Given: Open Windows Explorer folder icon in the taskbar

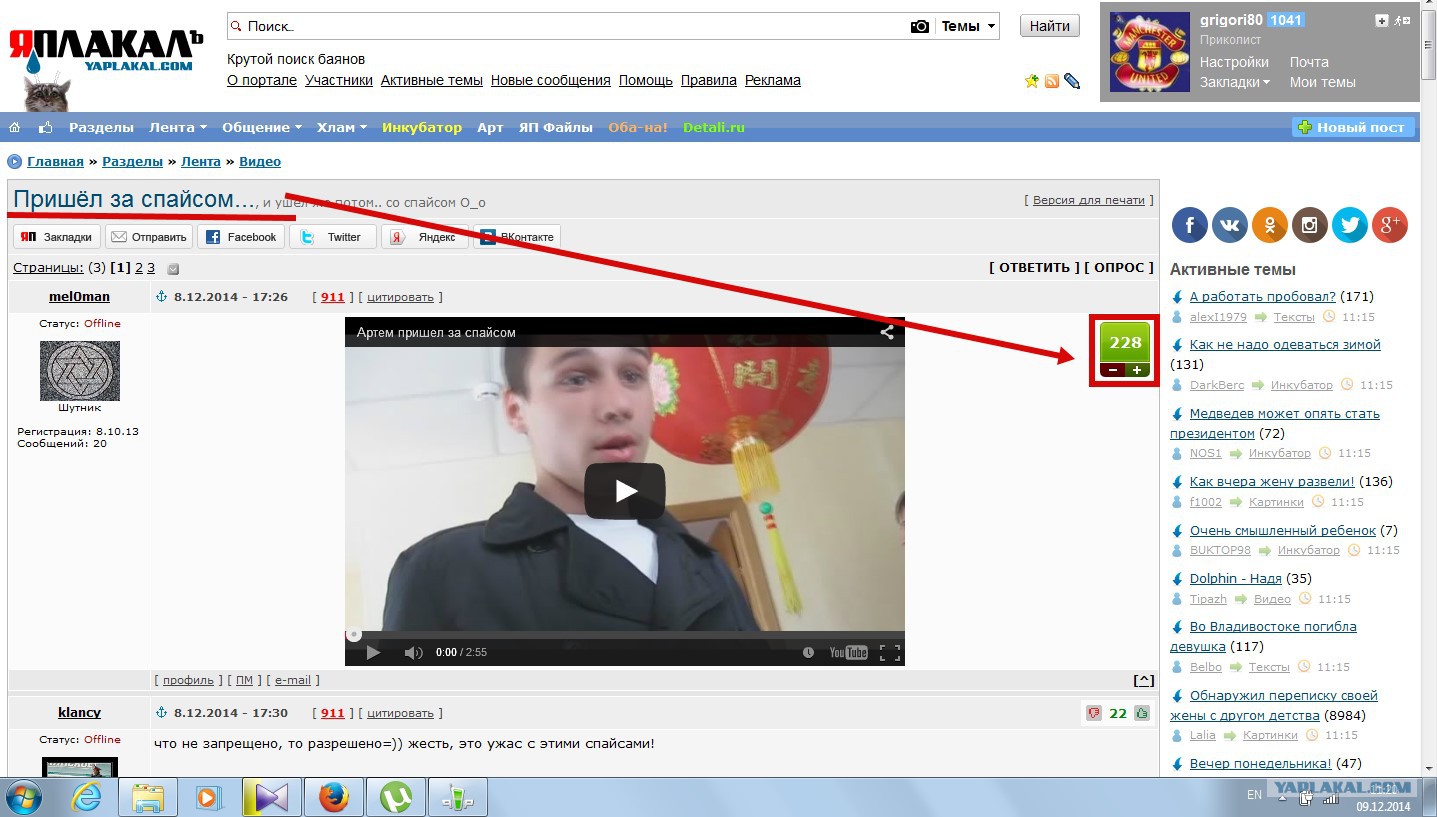Looking at the screenshot, I should tap(148, 797).
